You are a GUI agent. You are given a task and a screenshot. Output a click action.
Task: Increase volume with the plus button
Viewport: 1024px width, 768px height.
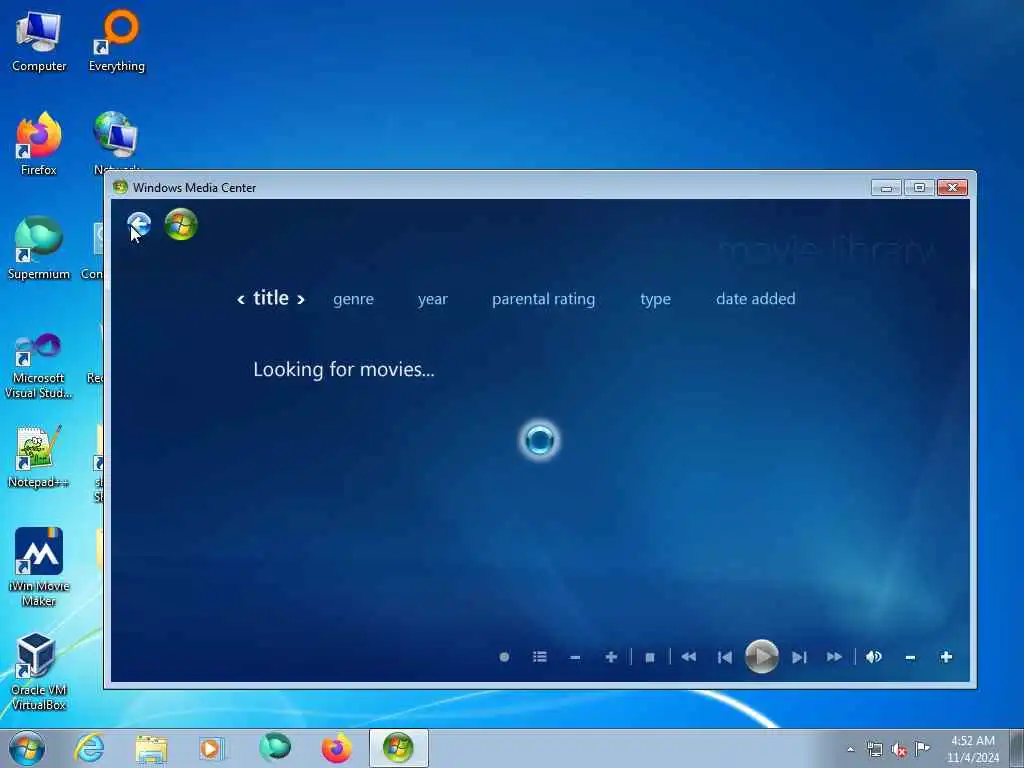coord(946,657)
